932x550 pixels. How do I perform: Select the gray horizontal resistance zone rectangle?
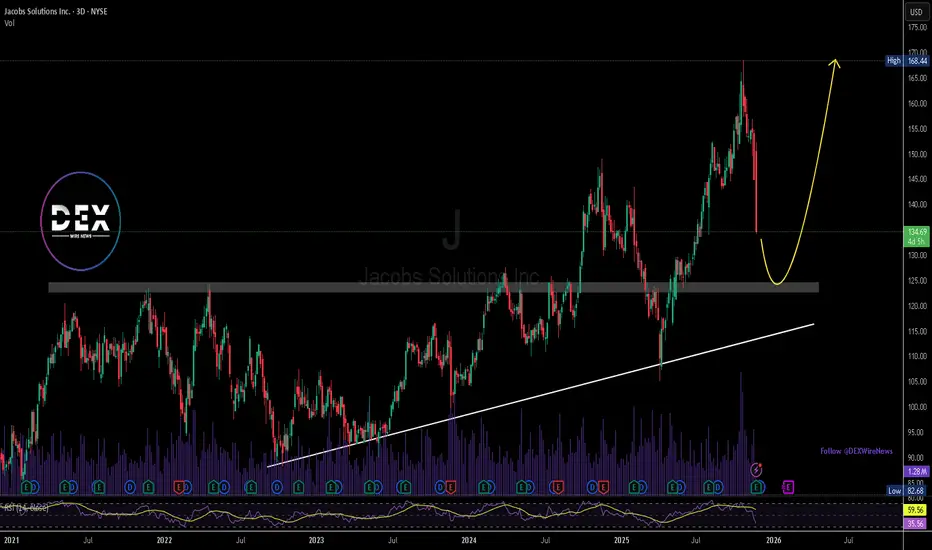(433, 287)
